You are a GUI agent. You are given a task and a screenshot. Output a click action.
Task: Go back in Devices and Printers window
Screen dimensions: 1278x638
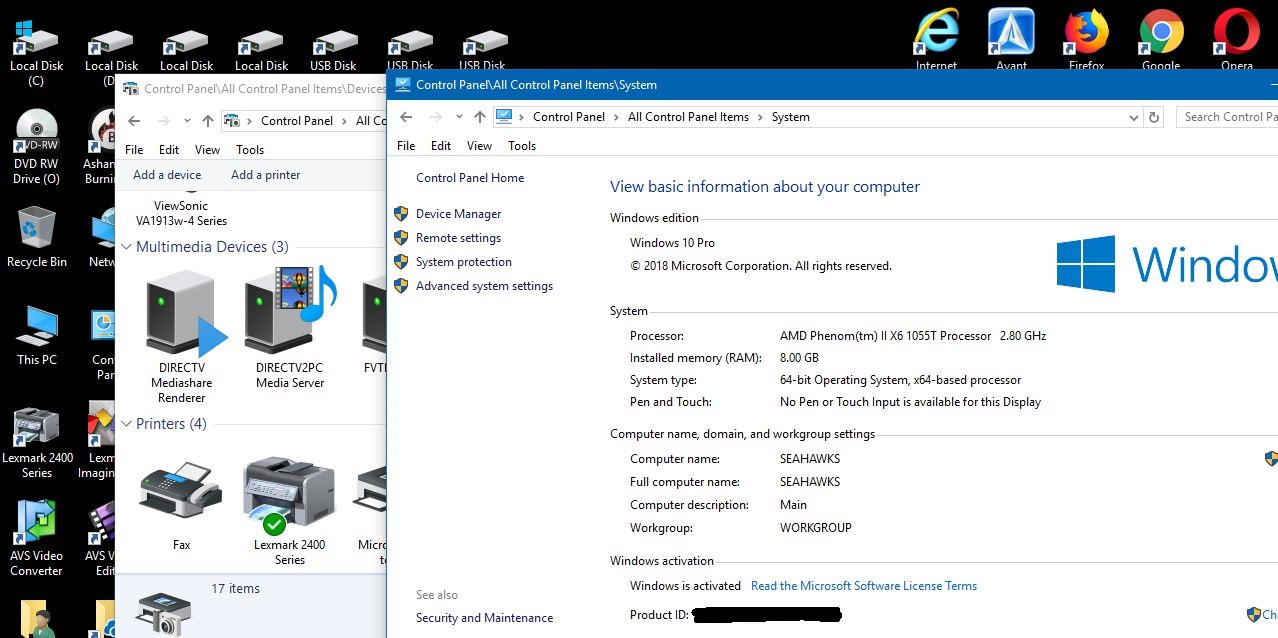click(135, 121)
